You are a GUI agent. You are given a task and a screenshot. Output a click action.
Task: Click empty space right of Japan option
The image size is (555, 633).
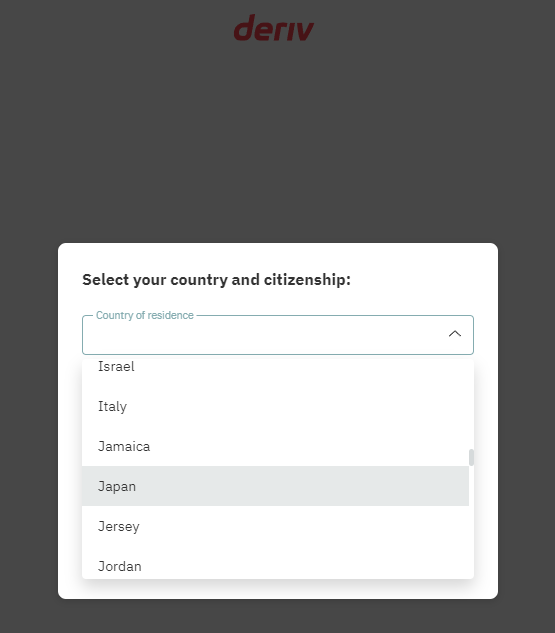(303, 486)
